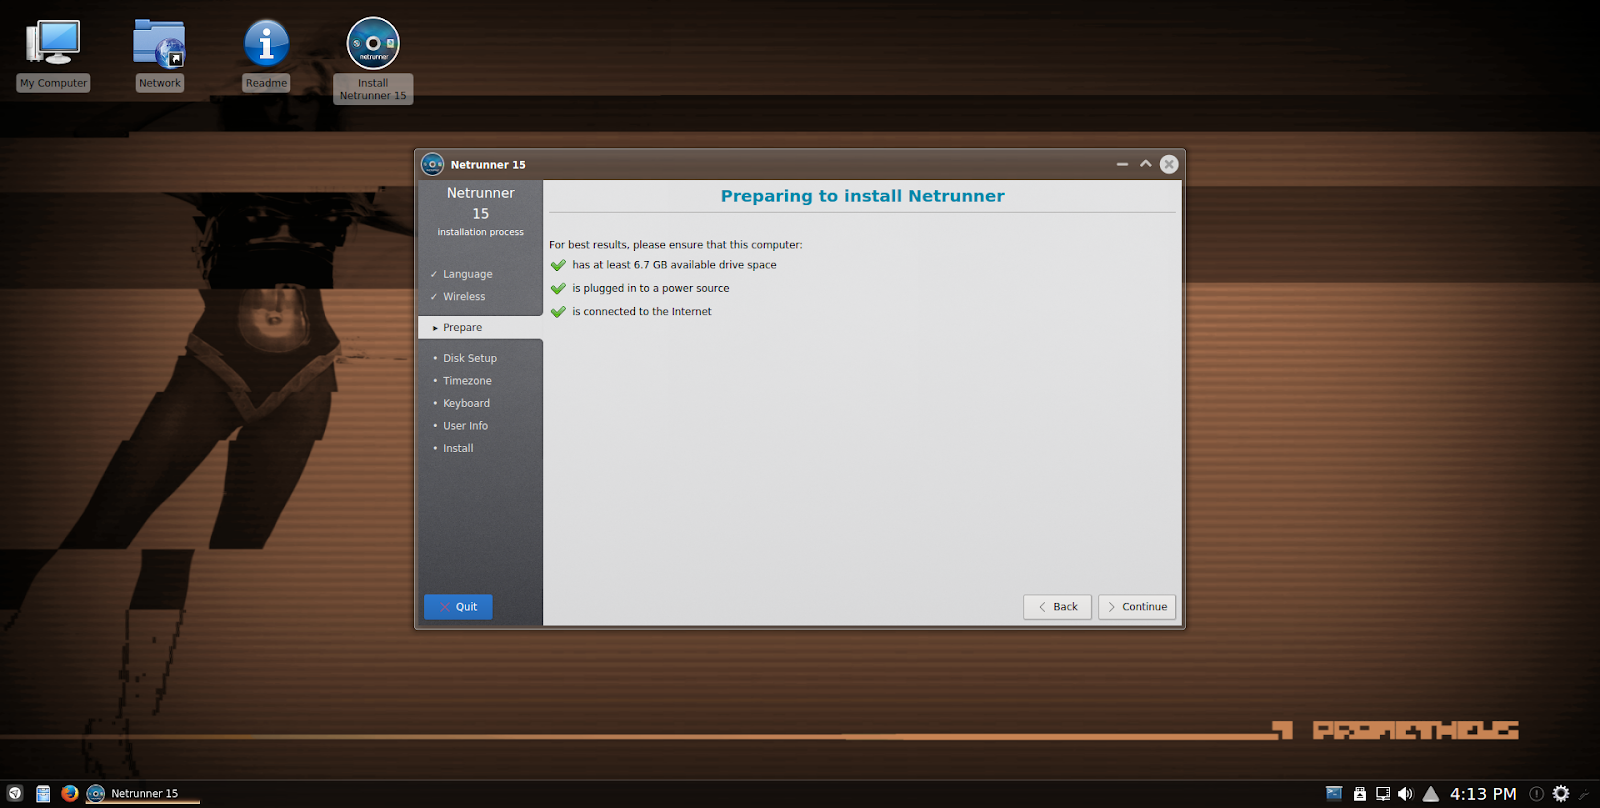Image resolution: width=1600 pixels, height=808 pixels.
Task: Maximize the Netrunner 15 installer window
Action: point(1146,164)
